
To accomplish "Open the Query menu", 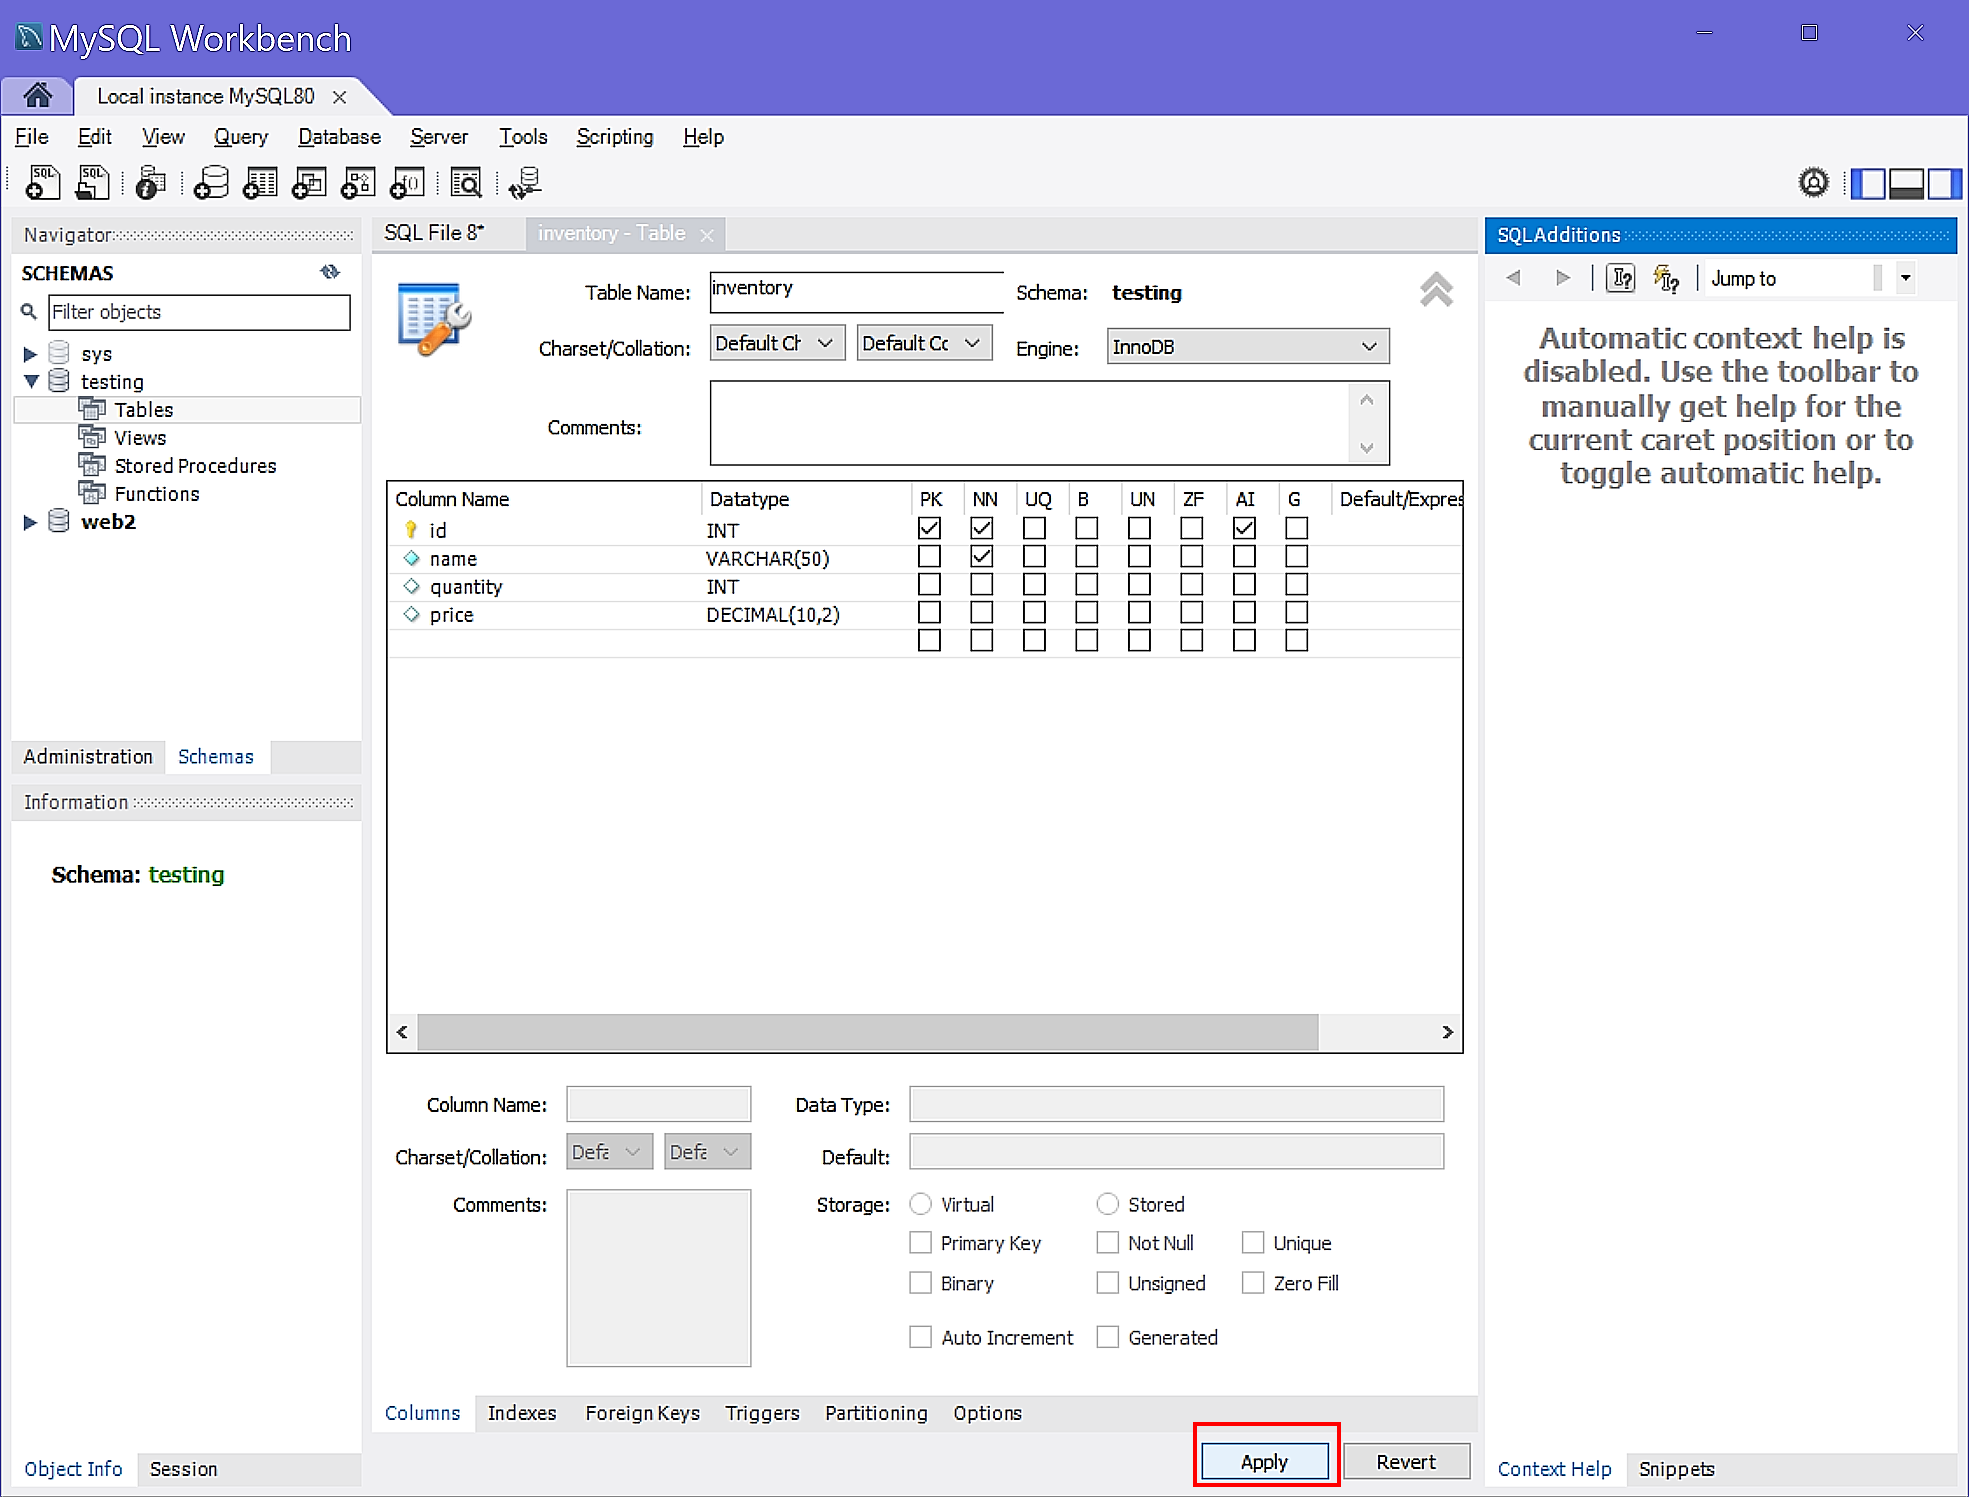I will pyautogui.click(x=242, y=137).
